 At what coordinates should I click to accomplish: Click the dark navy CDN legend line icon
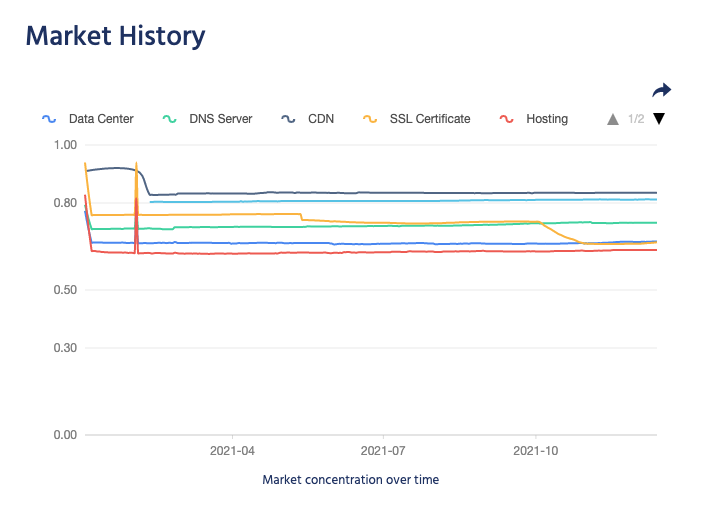pyautogui.click(x=288, y=119)
